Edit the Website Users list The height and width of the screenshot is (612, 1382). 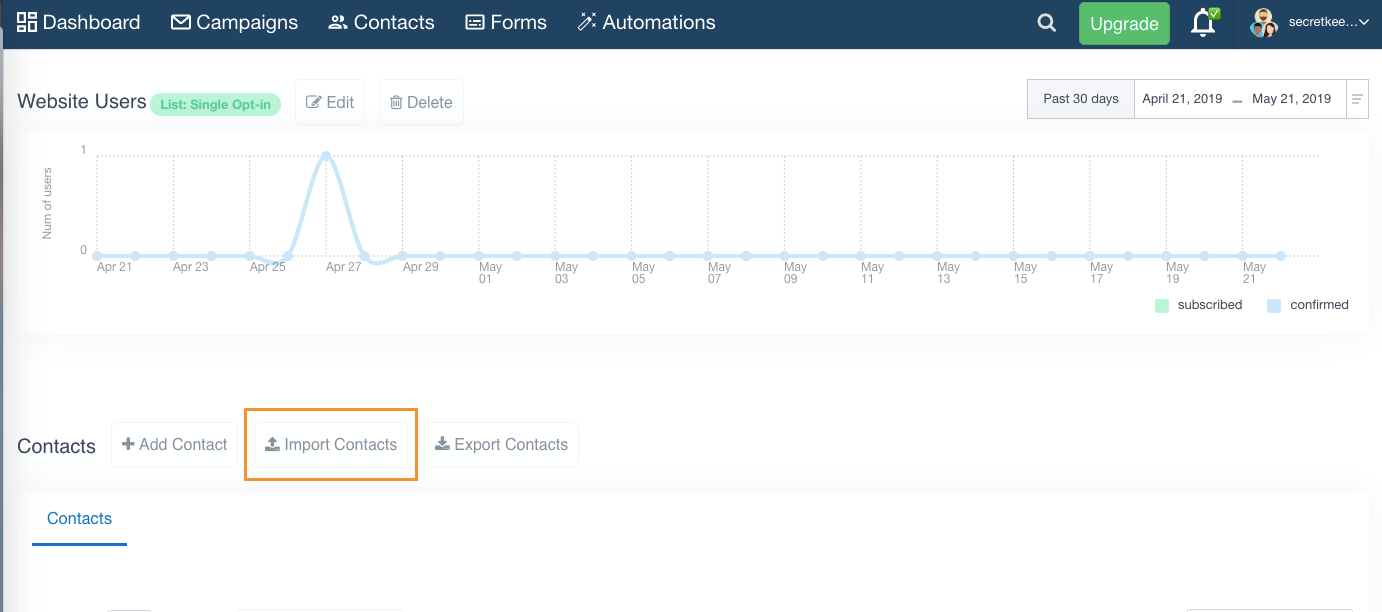(330, 102)
